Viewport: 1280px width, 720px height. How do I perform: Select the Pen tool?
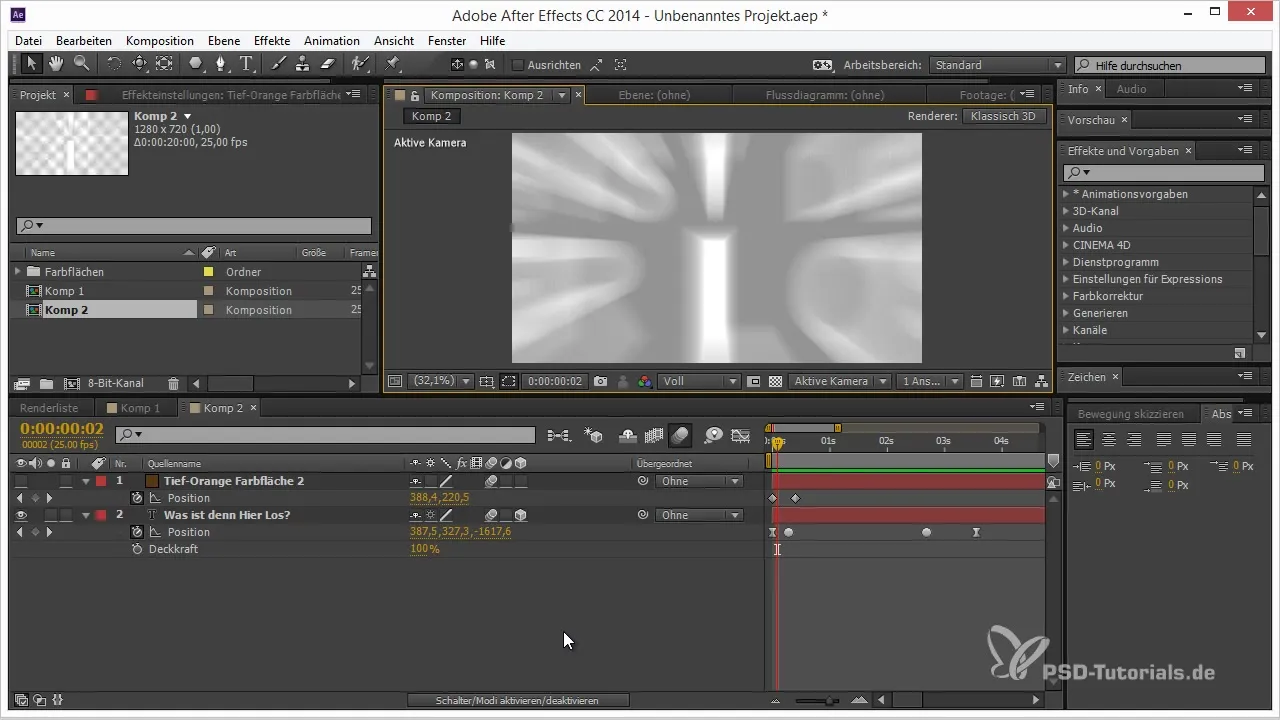tap(220, 64)
